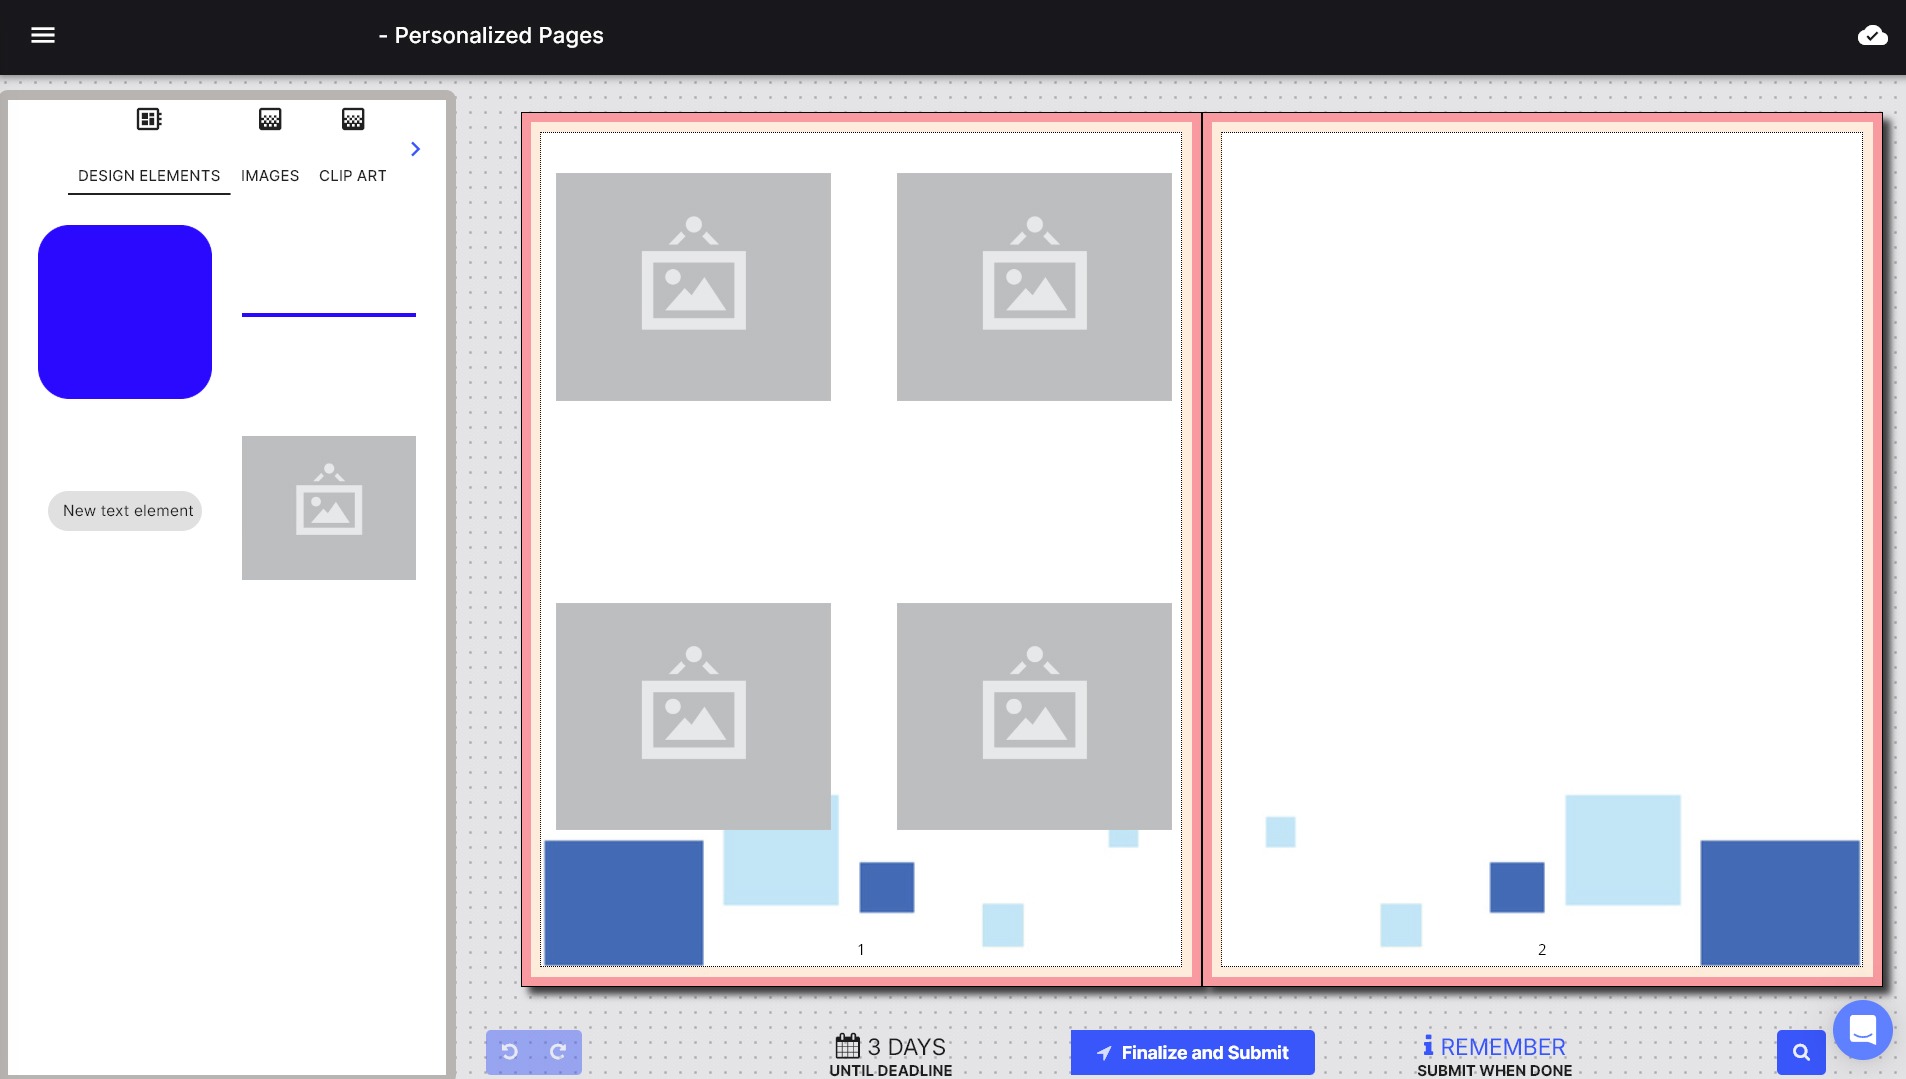Image resolution: width=1906 pixels, height=1079 pixels.
Task: Click the SUBMIT WHEN DONE text
Action: coord(1494,1070)
